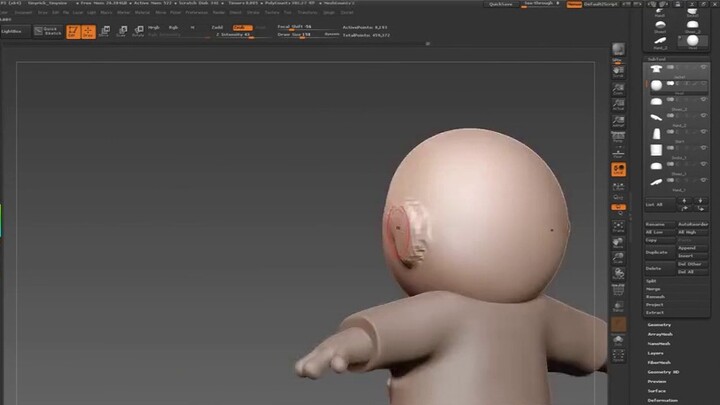The image size is (720, 405).
Task: Click the BPR render icon on right shelf
Action: click(x=619, y=49)
